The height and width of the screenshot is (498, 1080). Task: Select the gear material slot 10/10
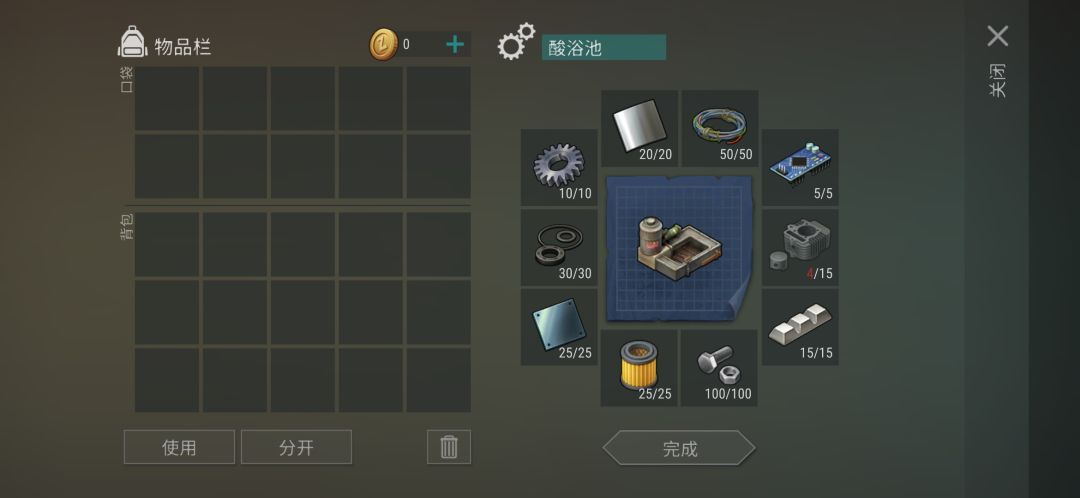coord(559,167)
